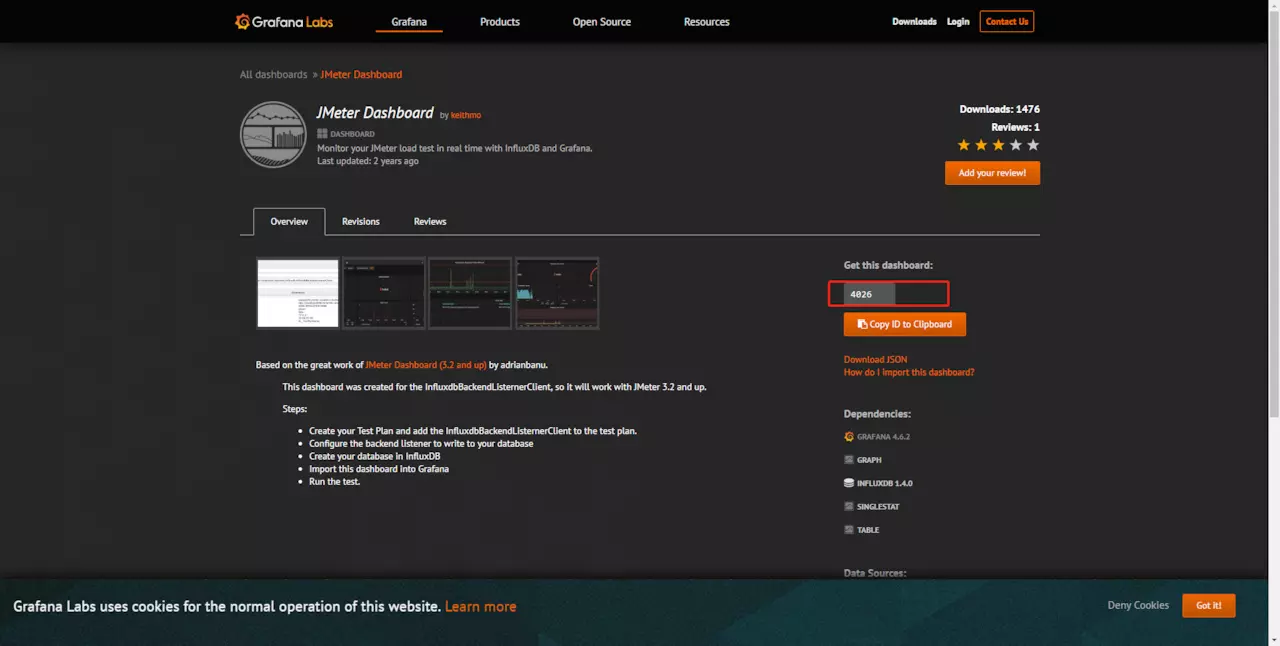Click the JMeter Dashboard round logo
The width and height of the screenshot is (1280, 646).
[x=273, y=134]
